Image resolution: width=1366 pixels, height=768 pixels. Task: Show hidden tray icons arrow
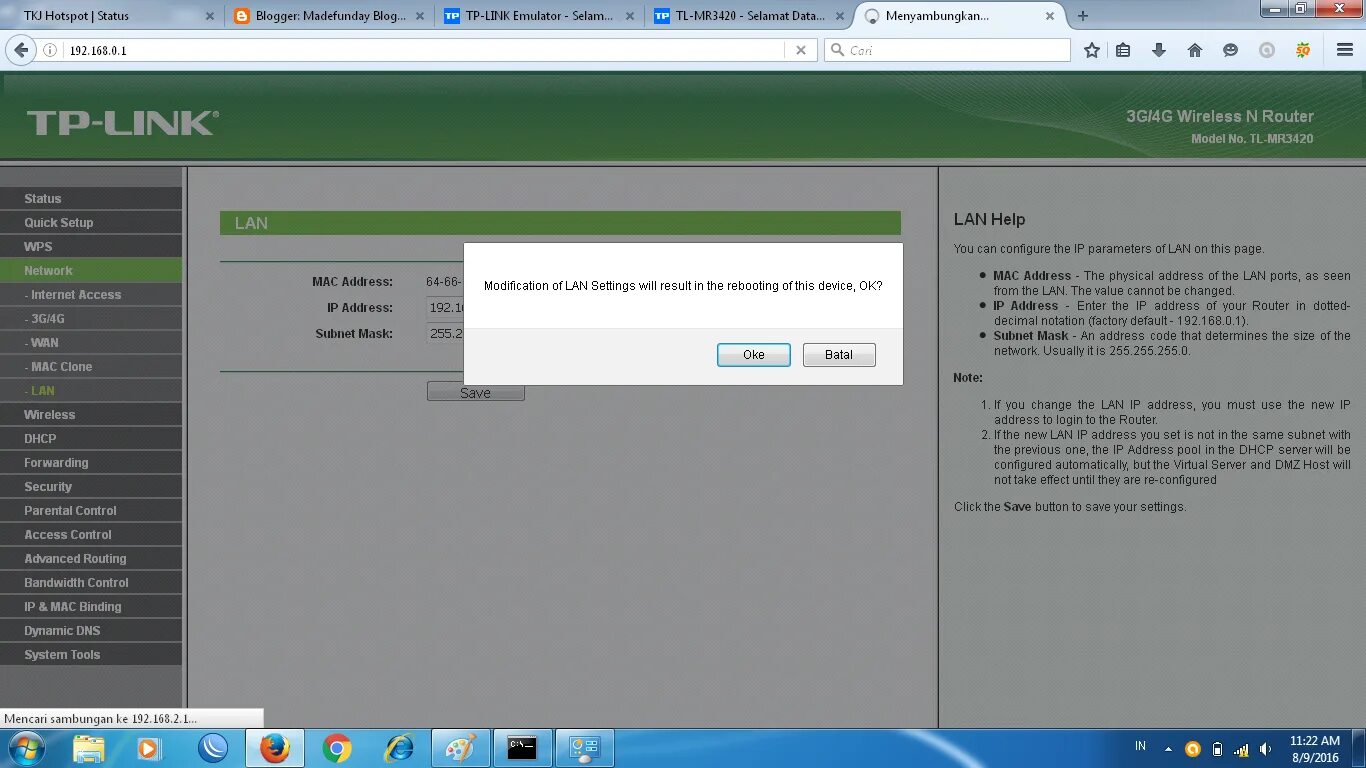pos(1168,748)
